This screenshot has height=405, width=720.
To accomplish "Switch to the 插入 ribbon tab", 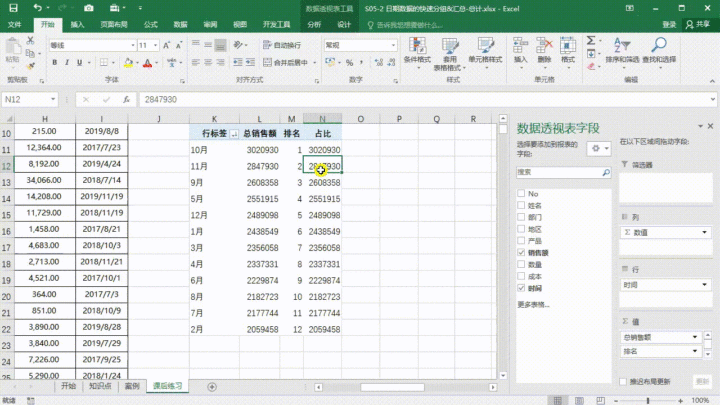I will tap(77, 24).
